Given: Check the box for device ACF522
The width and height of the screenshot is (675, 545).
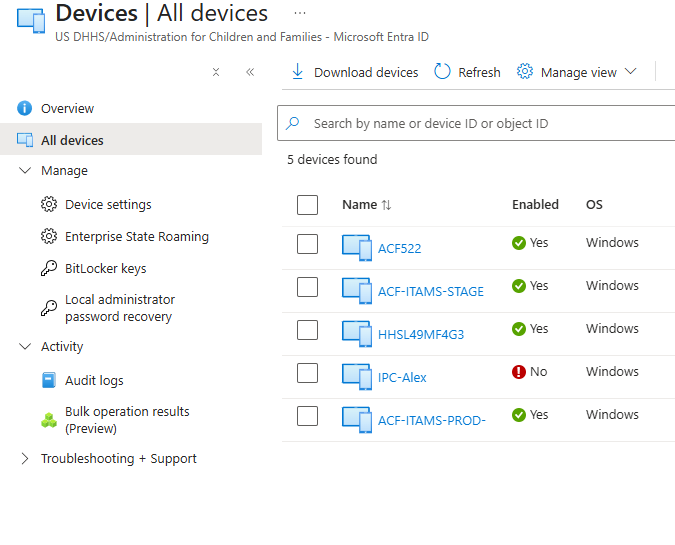Looking at the screenshot, I should (x=308, y=244).
